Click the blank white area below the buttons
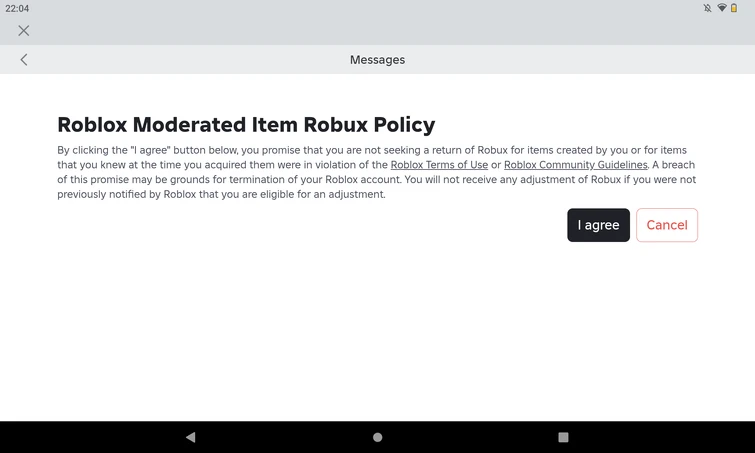Screen dimensions: 755x453 [377, 330]
